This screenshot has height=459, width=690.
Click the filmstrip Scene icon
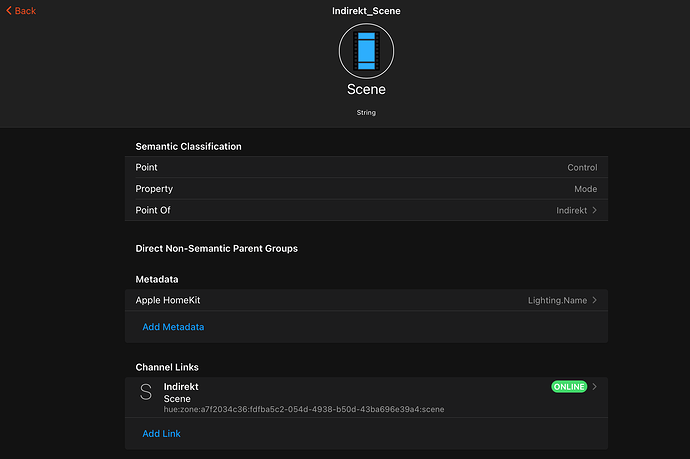click(365, 51)
